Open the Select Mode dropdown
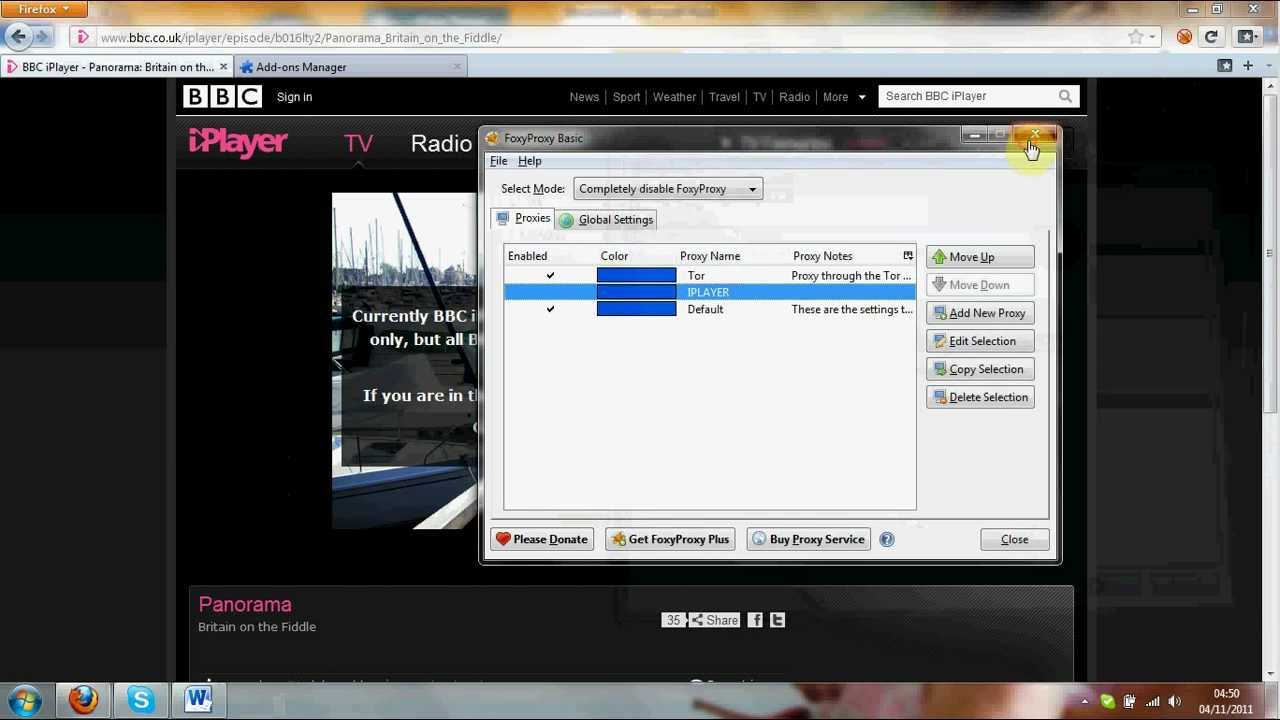This screenshot has height=720, width=1280. coord(668,189)
